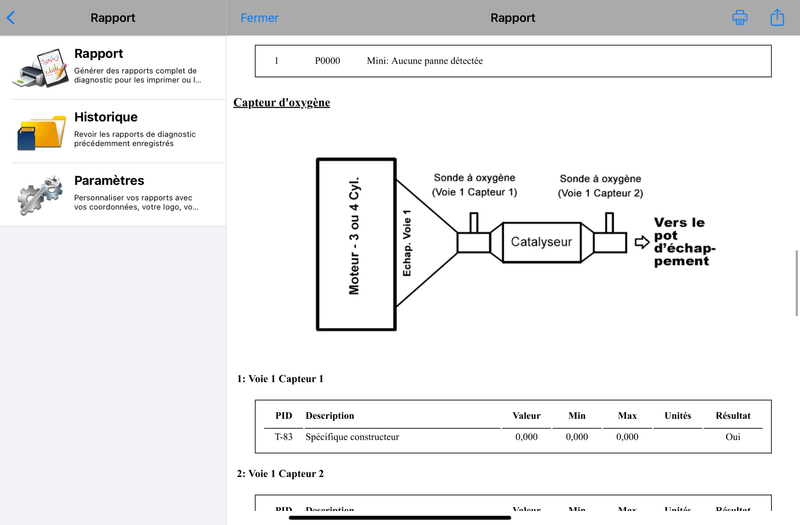Open the Rapport menu entry
The height and width of the screenshot is (525, 800).
(113, 68)
